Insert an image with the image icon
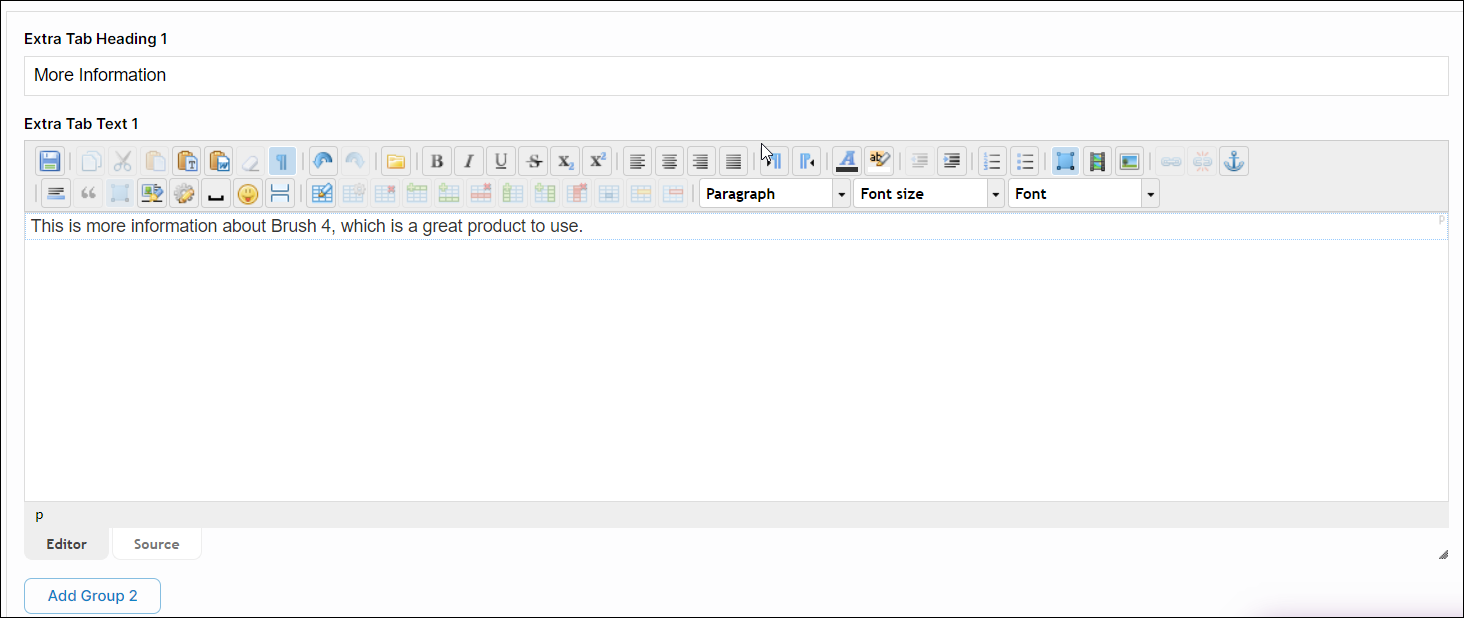Viewport: 1464px width, 618px height. 1129,160
